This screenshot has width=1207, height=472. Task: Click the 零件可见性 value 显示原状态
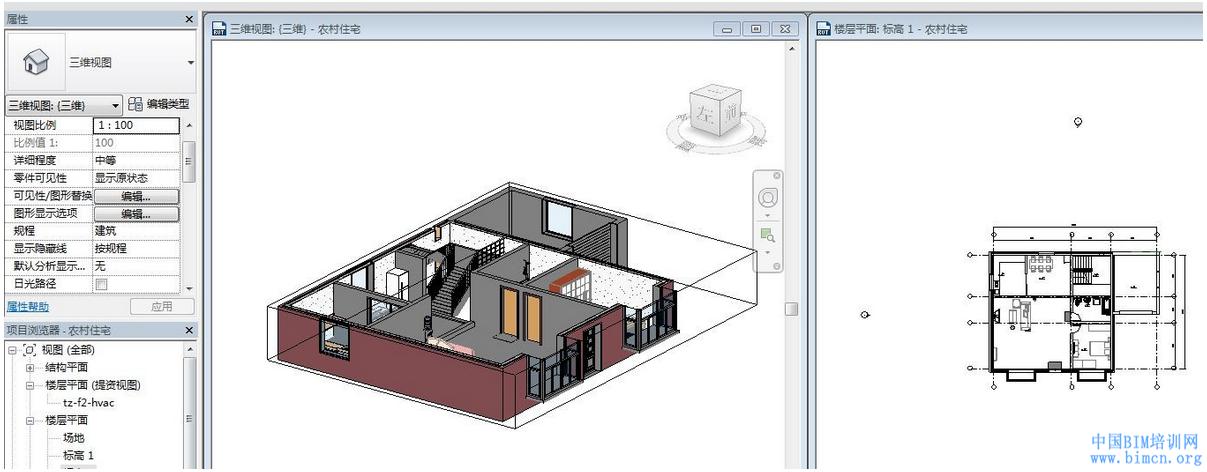pos(136,178)
